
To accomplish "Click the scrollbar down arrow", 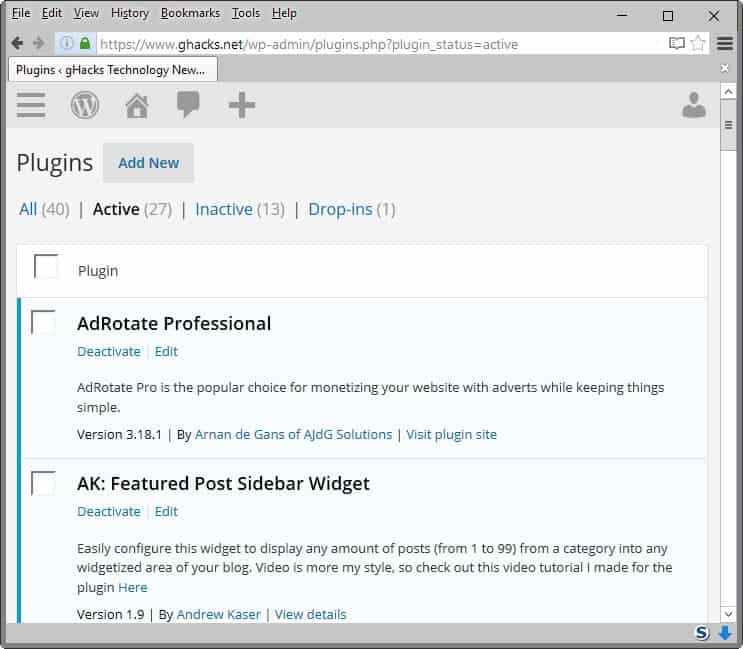I will (728, 614).
